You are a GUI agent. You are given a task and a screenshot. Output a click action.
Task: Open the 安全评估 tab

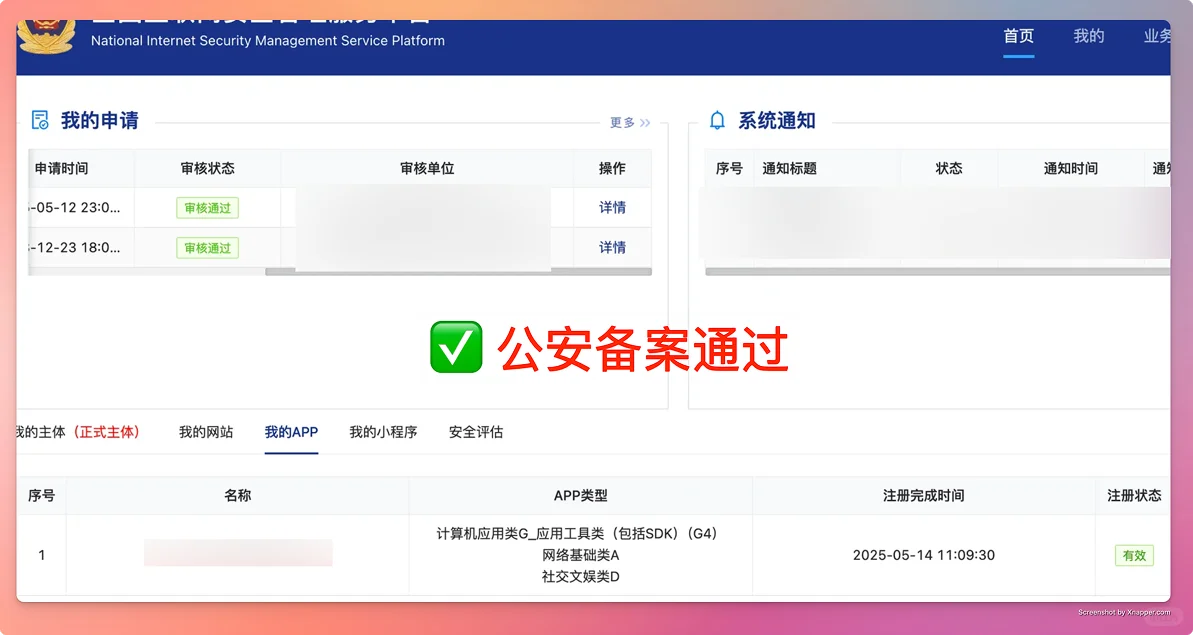click(476, 432)
